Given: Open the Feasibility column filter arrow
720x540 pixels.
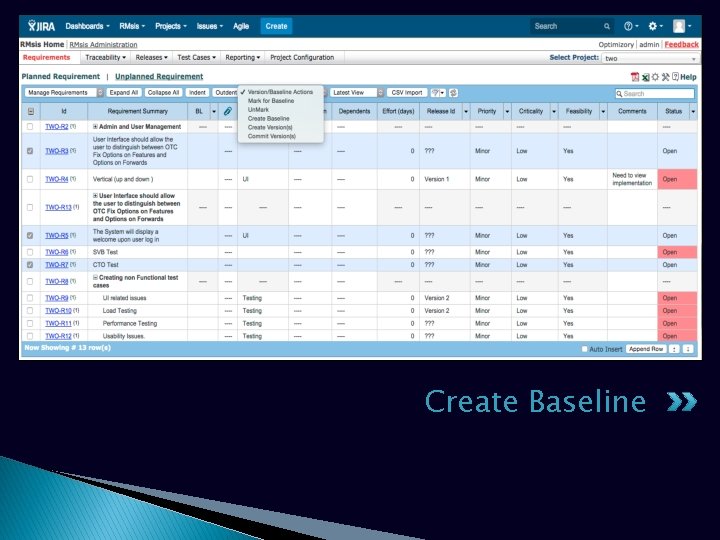Looking at the screenshot, I should tap(603, 111).
